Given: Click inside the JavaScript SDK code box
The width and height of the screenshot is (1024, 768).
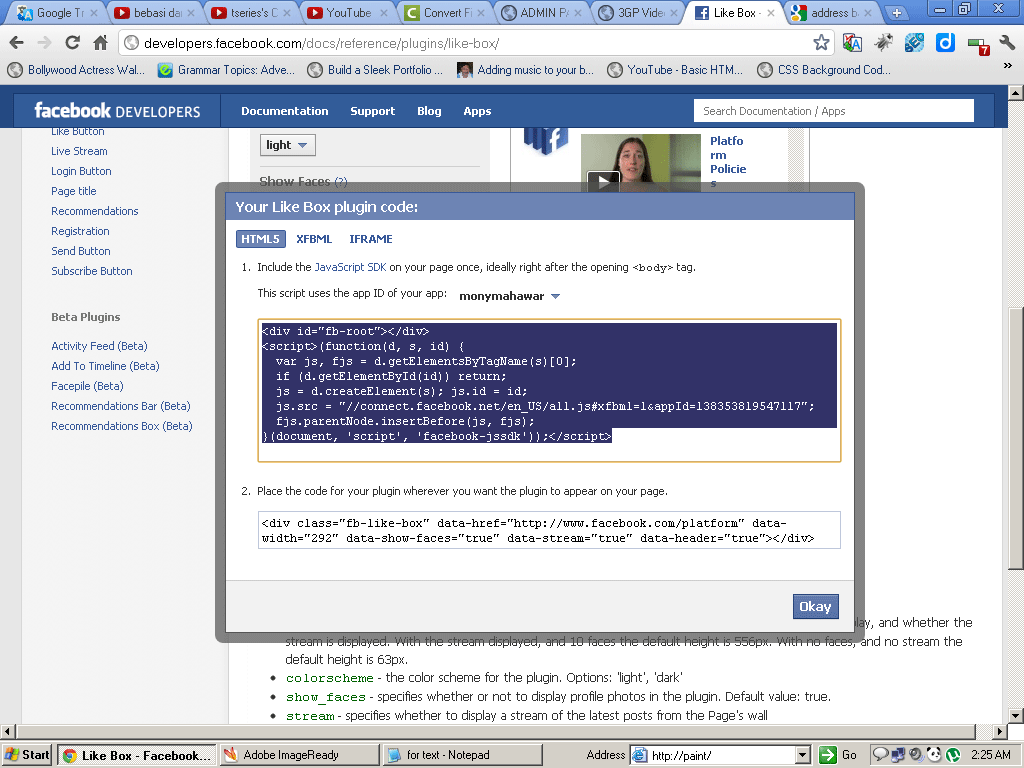Looking at the screenshot, I should (x=549, y=391).
